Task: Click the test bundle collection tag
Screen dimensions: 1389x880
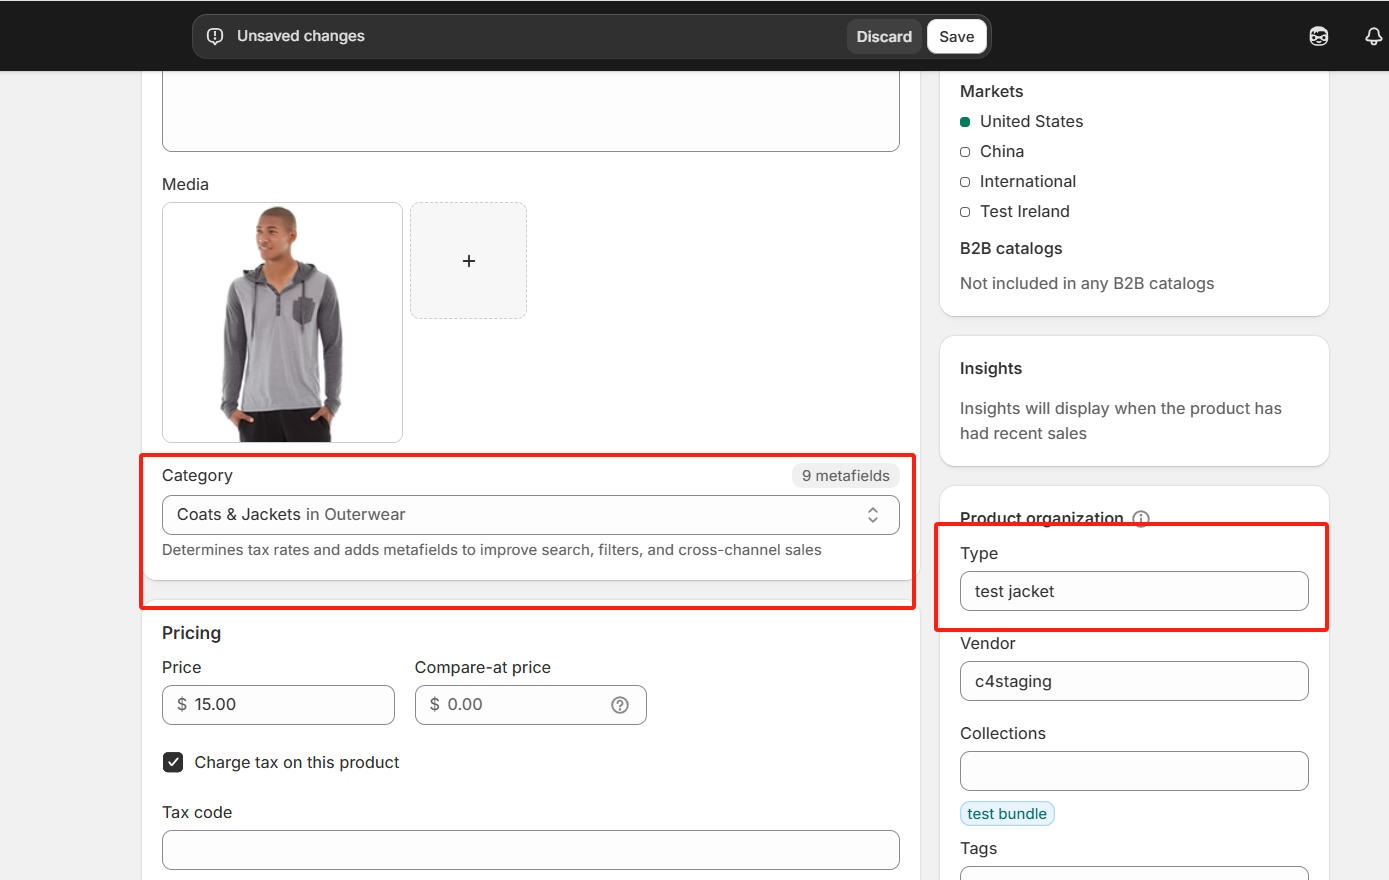Action: (1006, 814)
